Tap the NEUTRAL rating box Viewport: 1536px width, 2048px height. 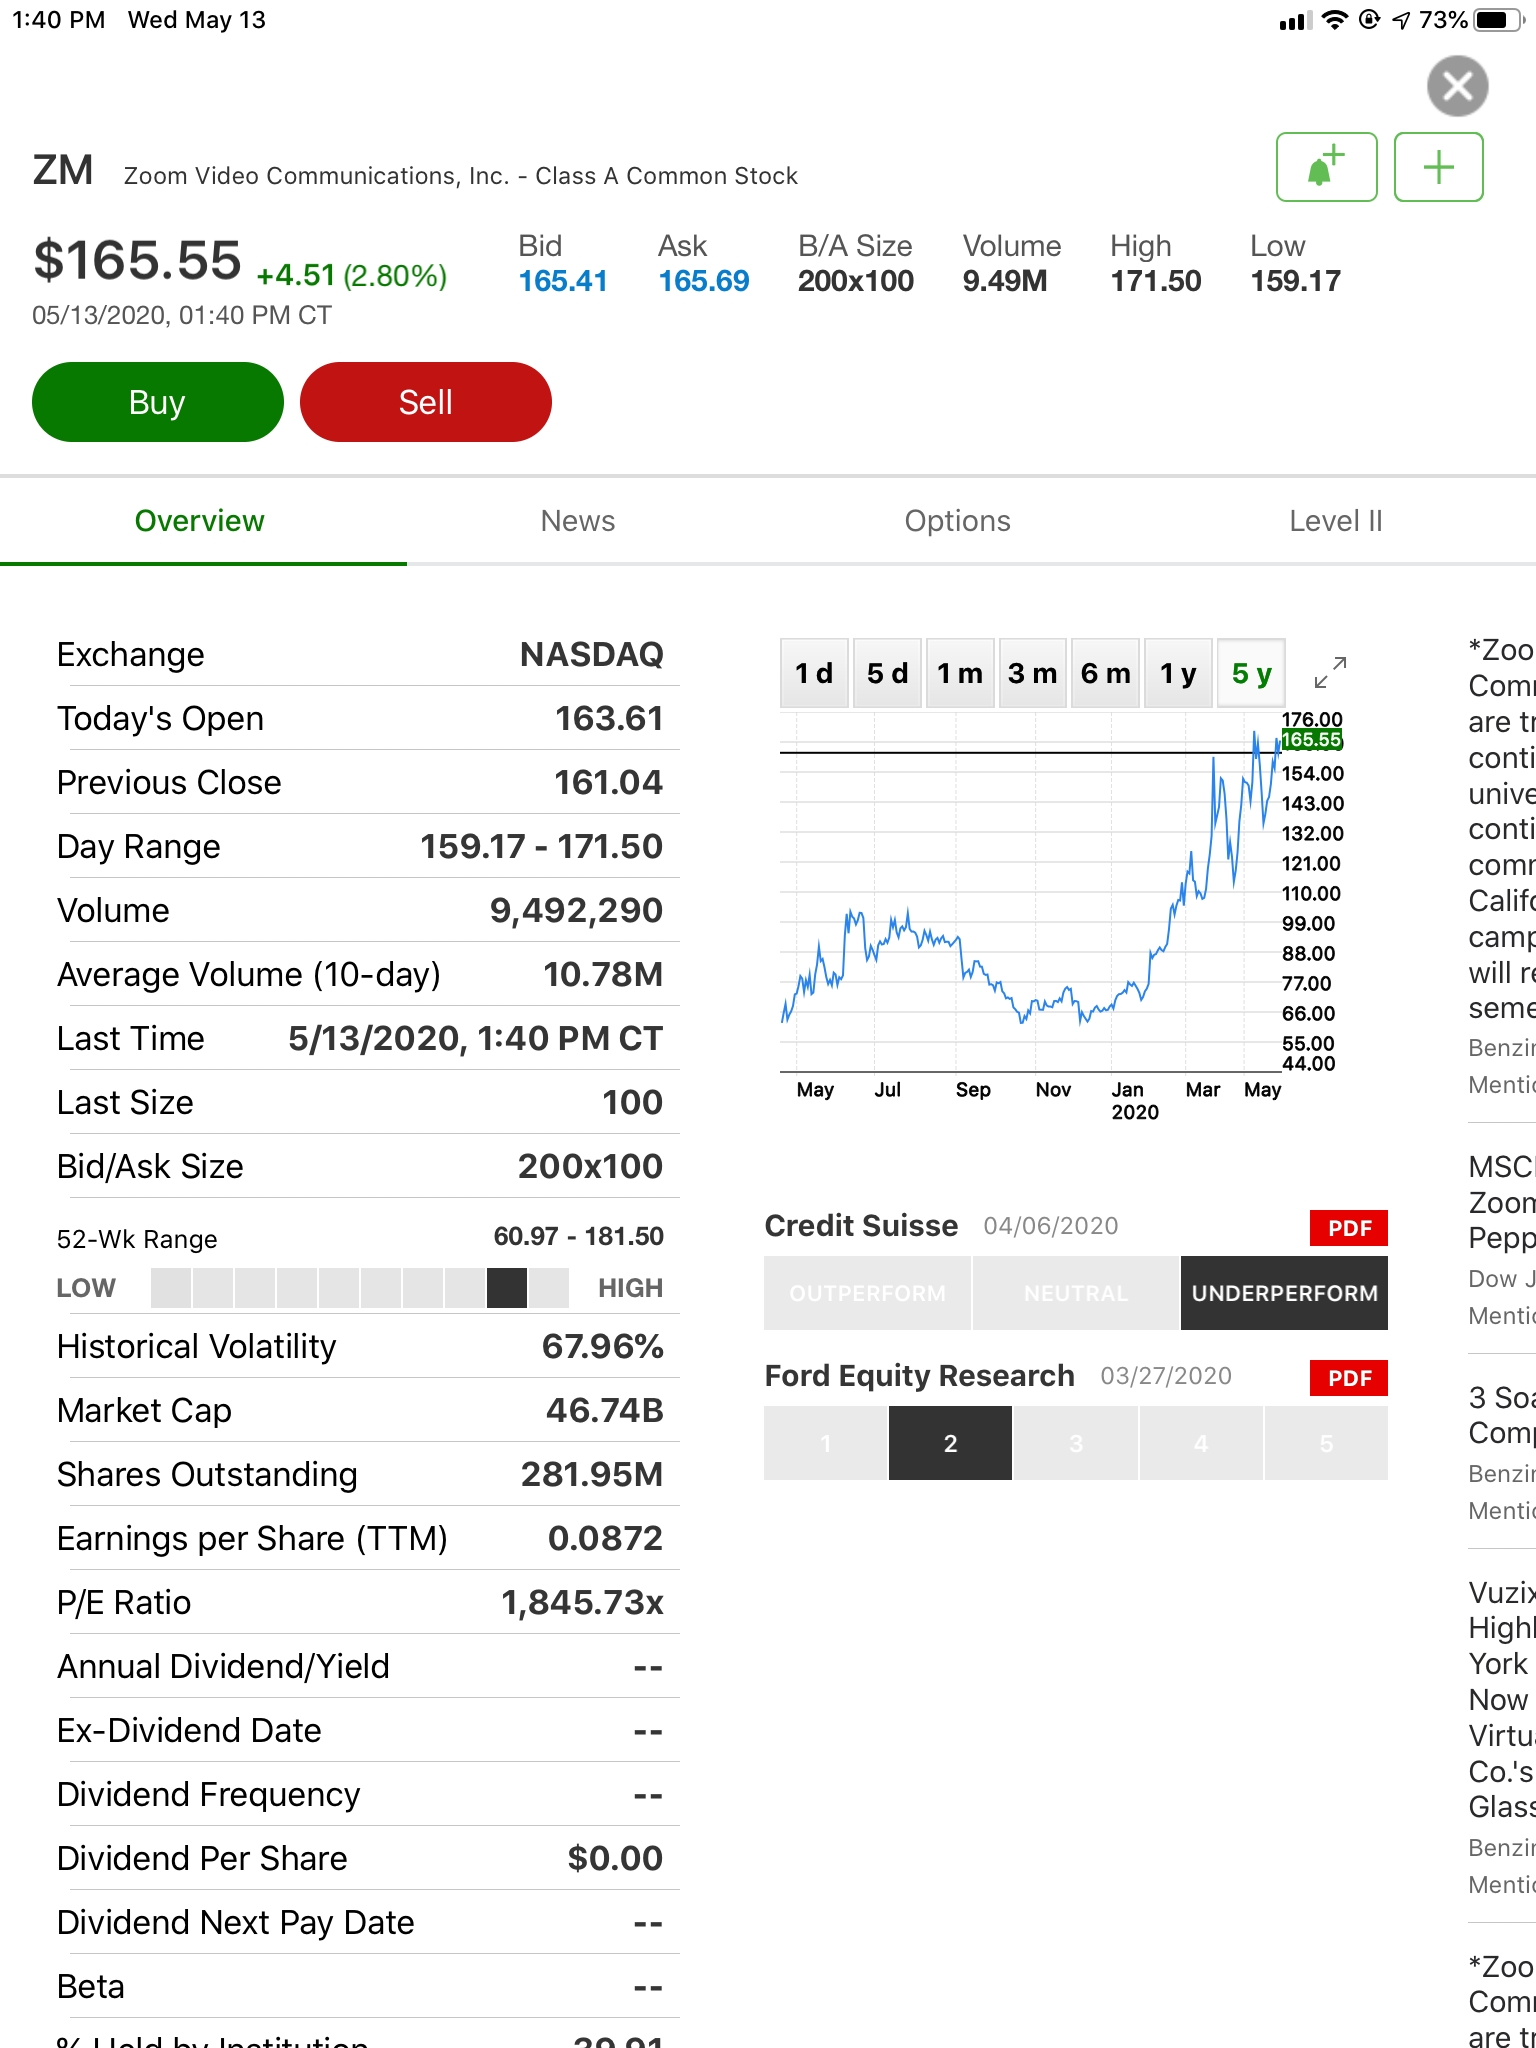point(1076,1293)
